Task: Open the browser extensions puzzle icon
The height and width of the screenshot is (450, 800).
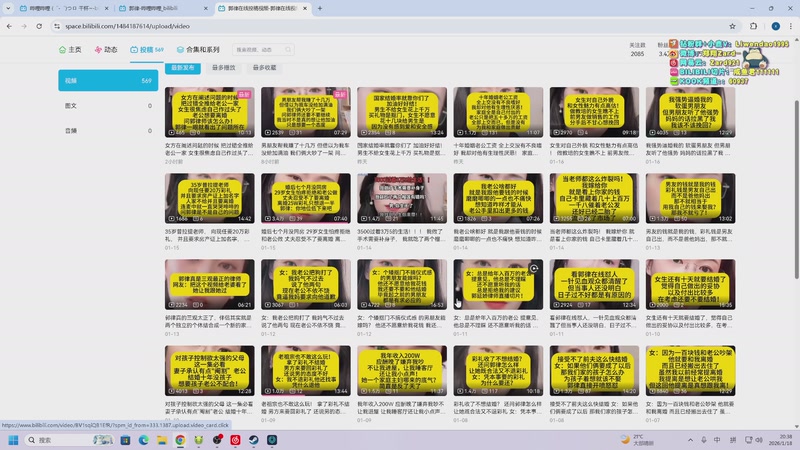Action: click(x=754, y=26)
